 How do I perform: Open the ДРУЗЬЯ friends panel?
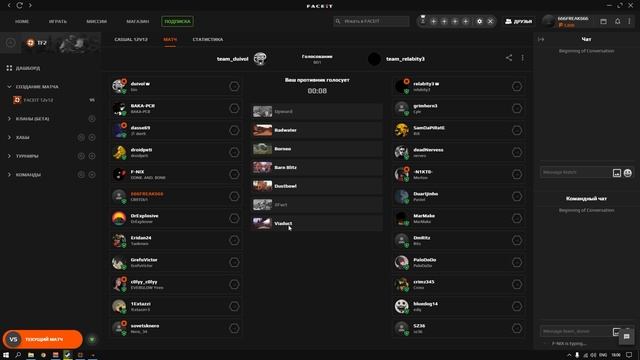click(x=519, y=21)
